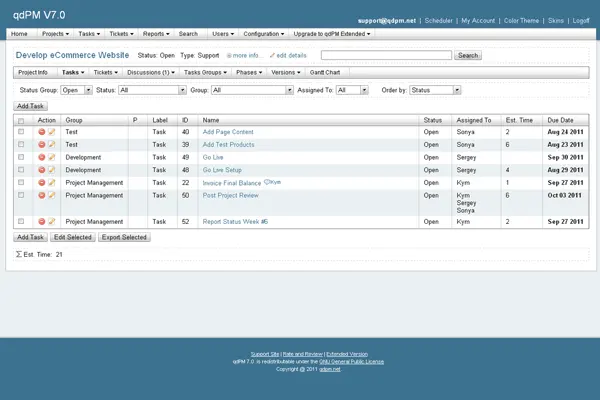Delete Report Status Week #6 task
The width and height of the screenshot is (600, 400).
point(41,222)
